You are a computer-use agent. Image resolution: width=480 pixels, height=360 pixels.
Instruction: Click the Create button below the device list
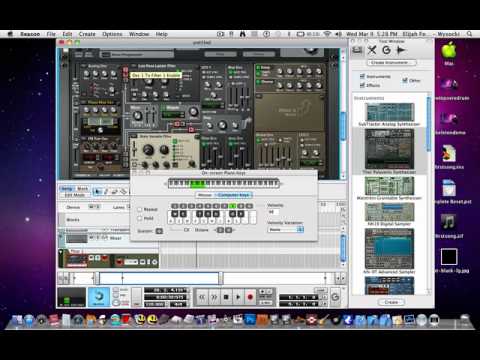391,302
